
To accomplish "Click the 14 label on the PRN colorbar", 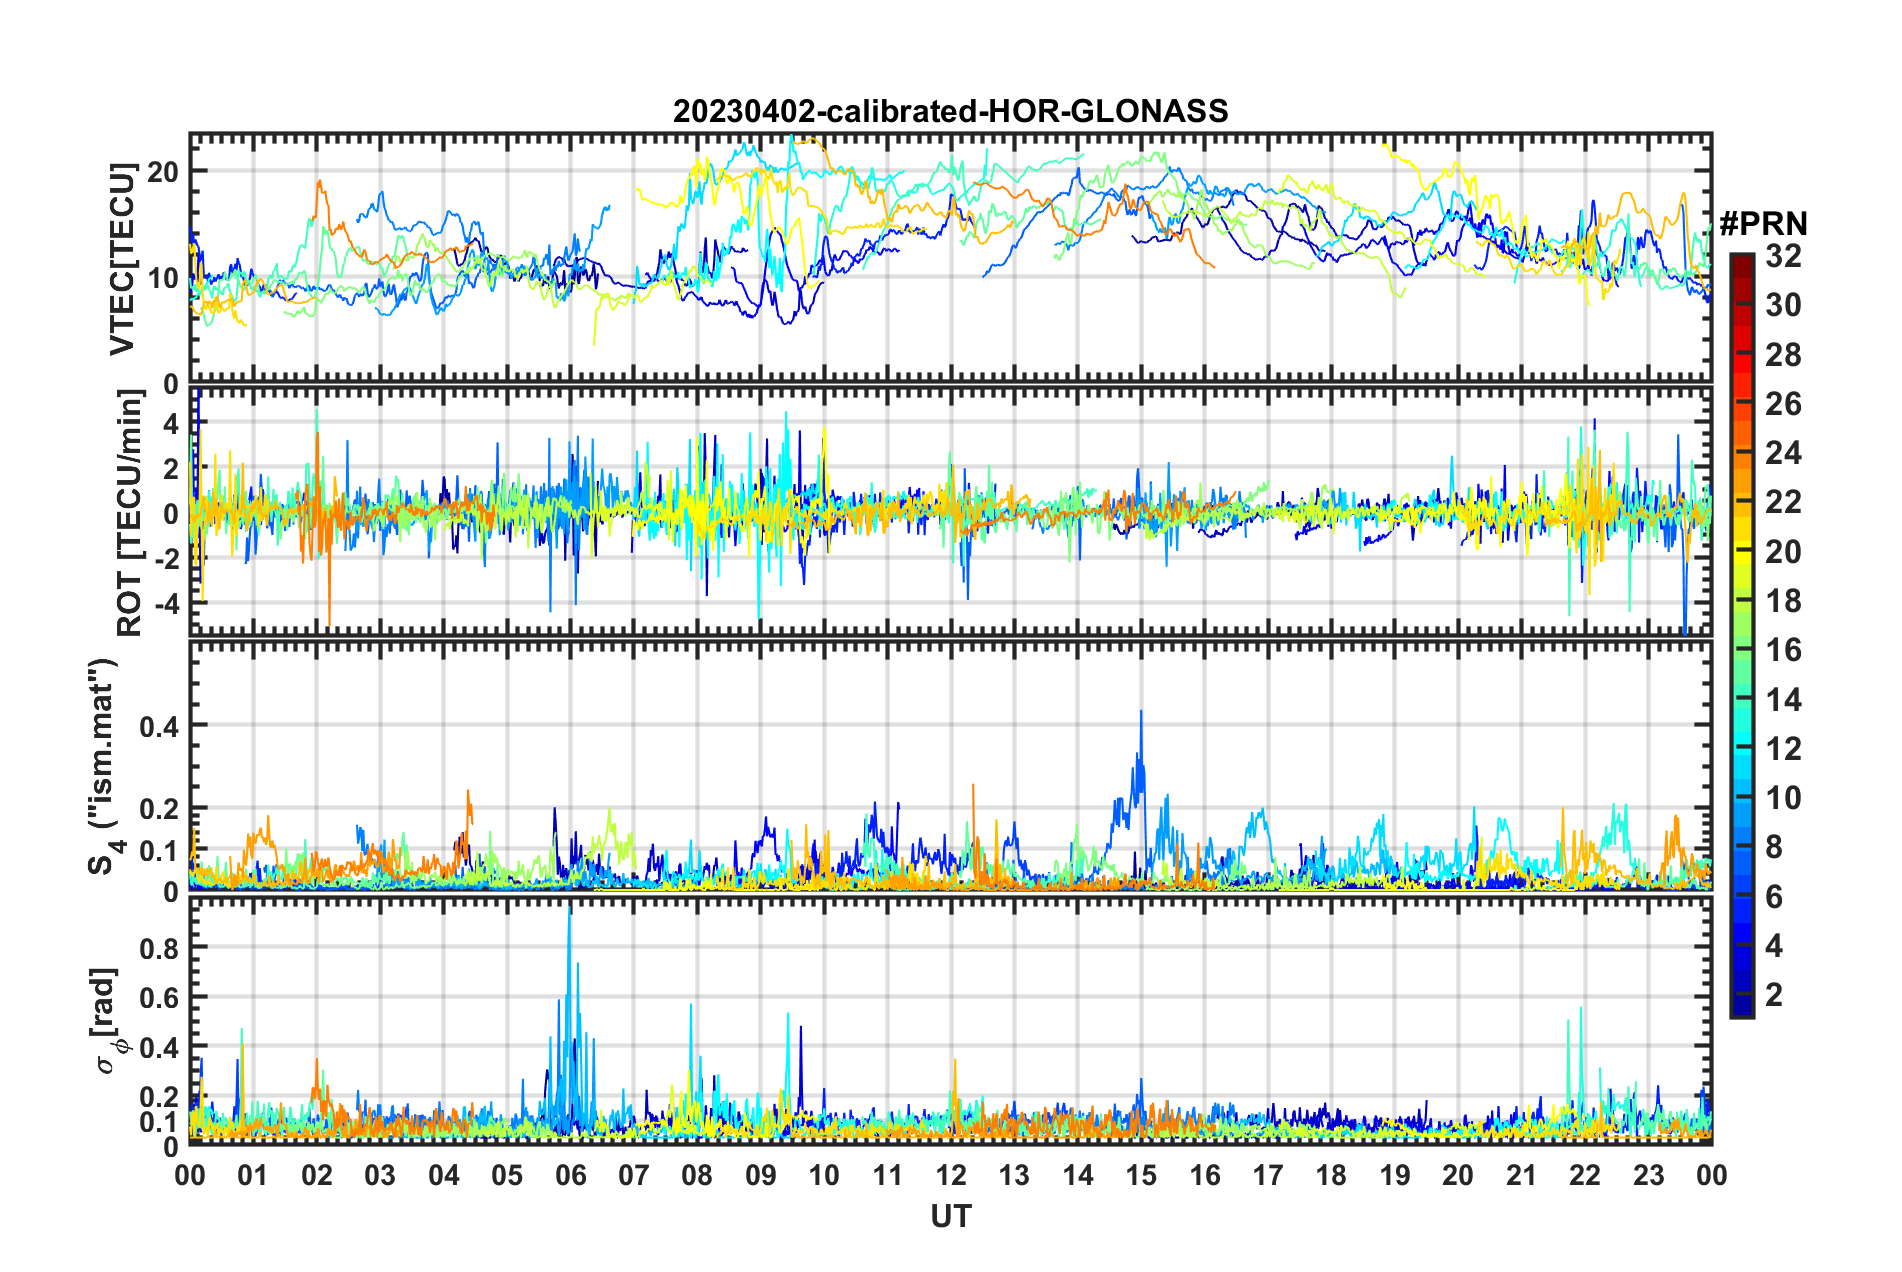I will (x=1784, y=700).
